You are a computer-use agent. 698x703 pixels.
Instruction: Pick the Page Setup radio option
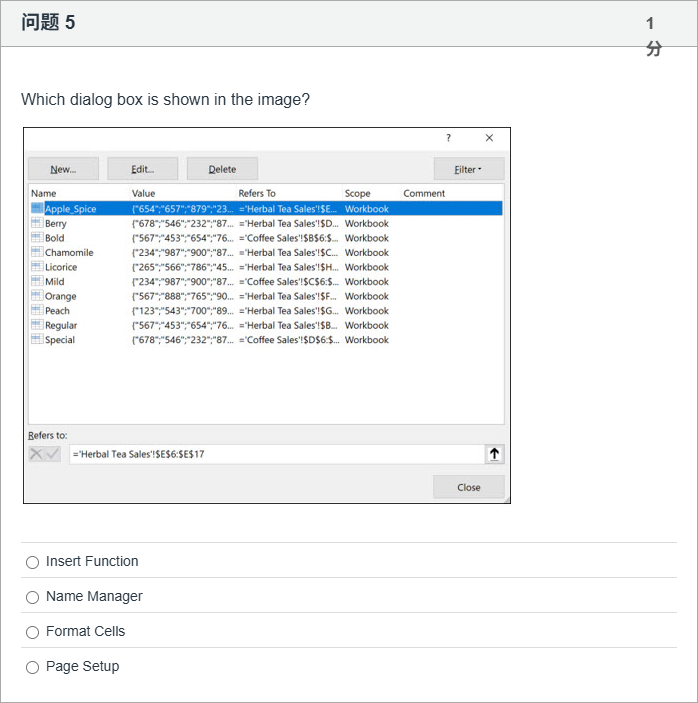pos(33,667)
